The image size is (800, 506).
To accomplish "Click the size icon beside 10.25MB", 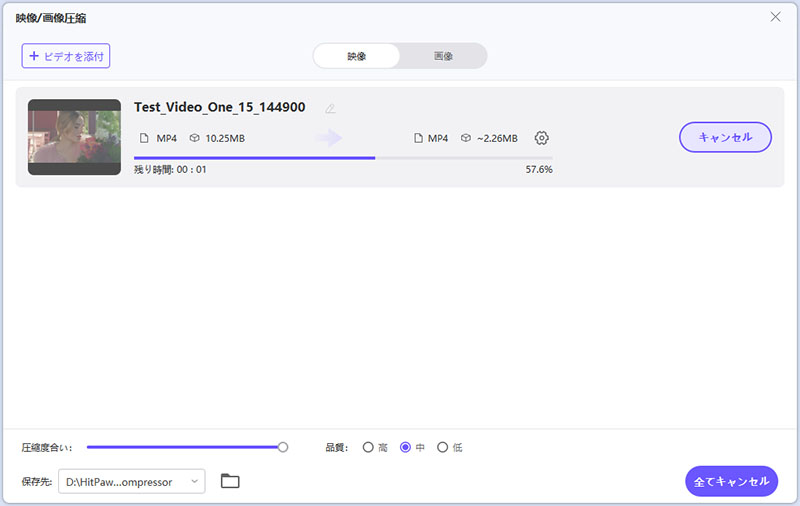I will (x=194, y=138).
